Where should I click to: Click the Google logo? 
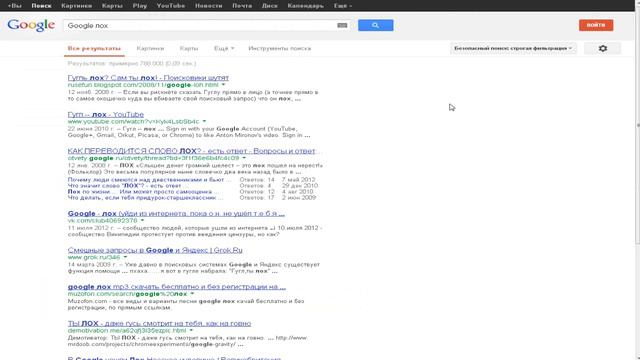31,25
